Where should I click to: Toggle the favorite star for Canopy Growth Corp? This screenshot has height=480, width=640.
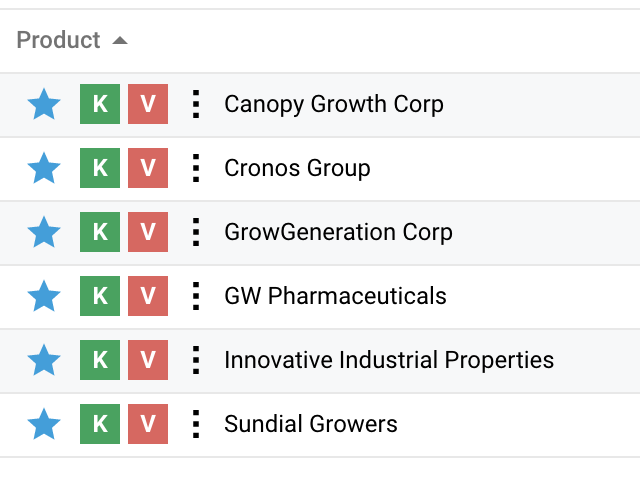[44, 104]
